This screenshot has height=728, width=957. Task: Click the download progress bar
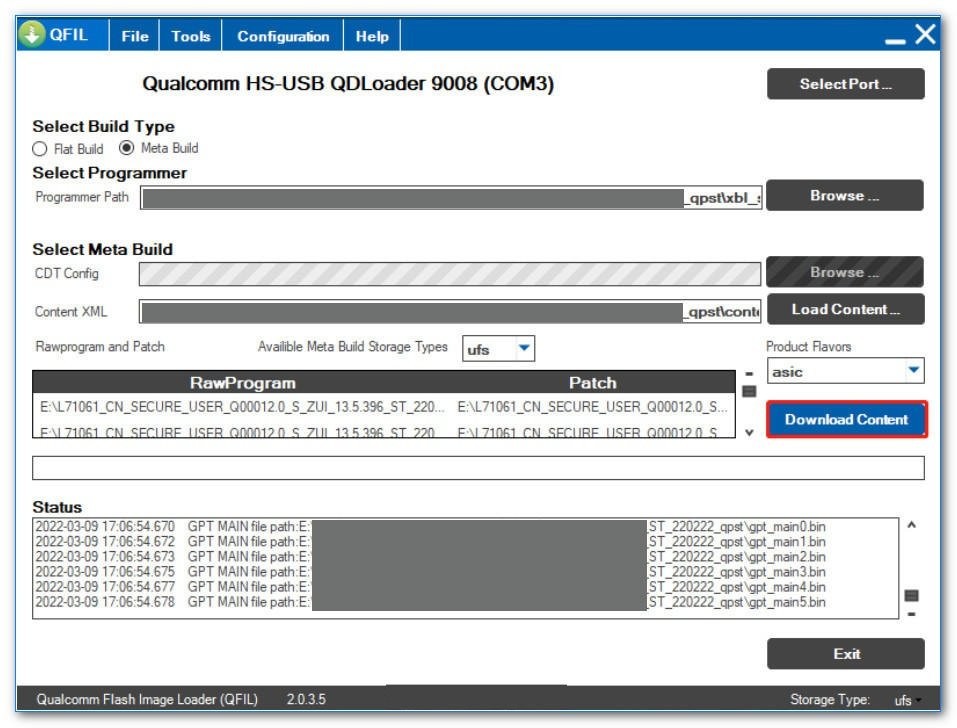click(x=478, y=468)
